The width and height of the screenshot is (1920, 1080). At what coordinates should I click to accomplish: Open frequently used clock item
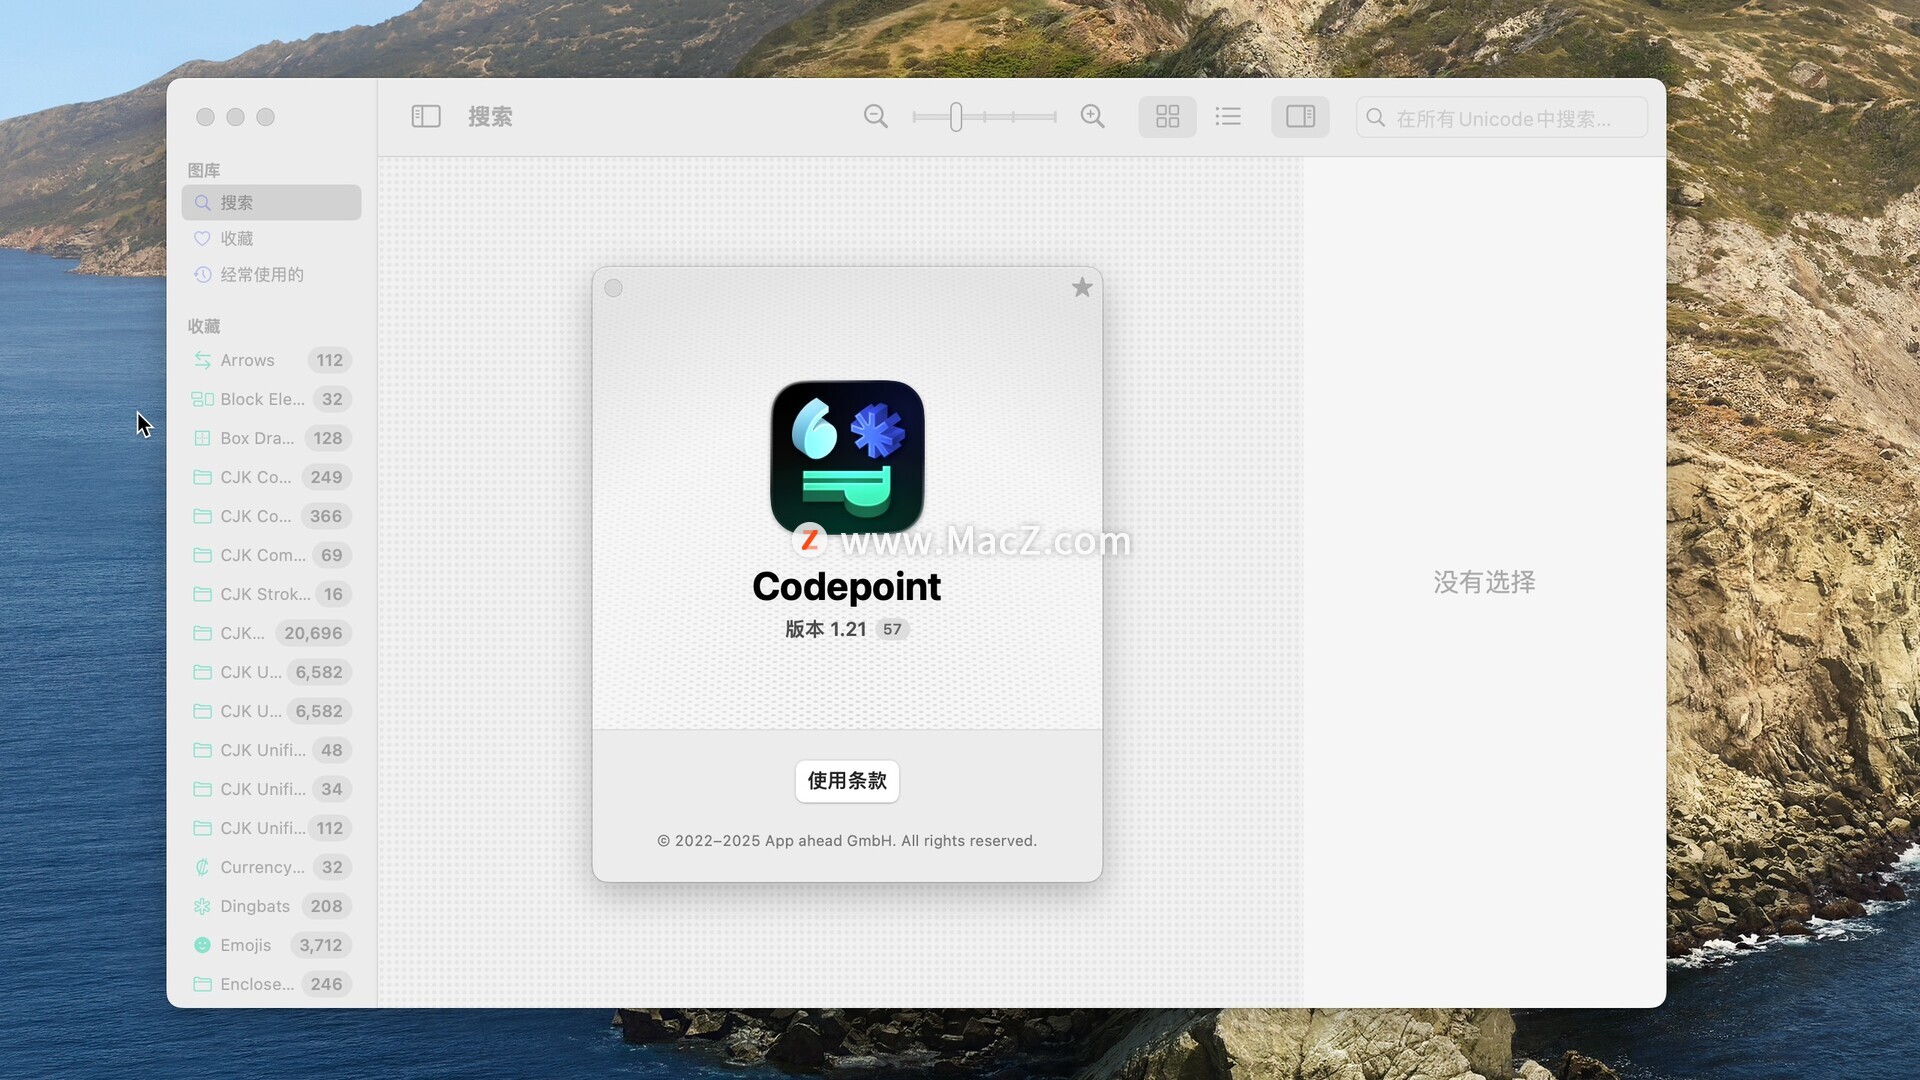coord(260,275)
